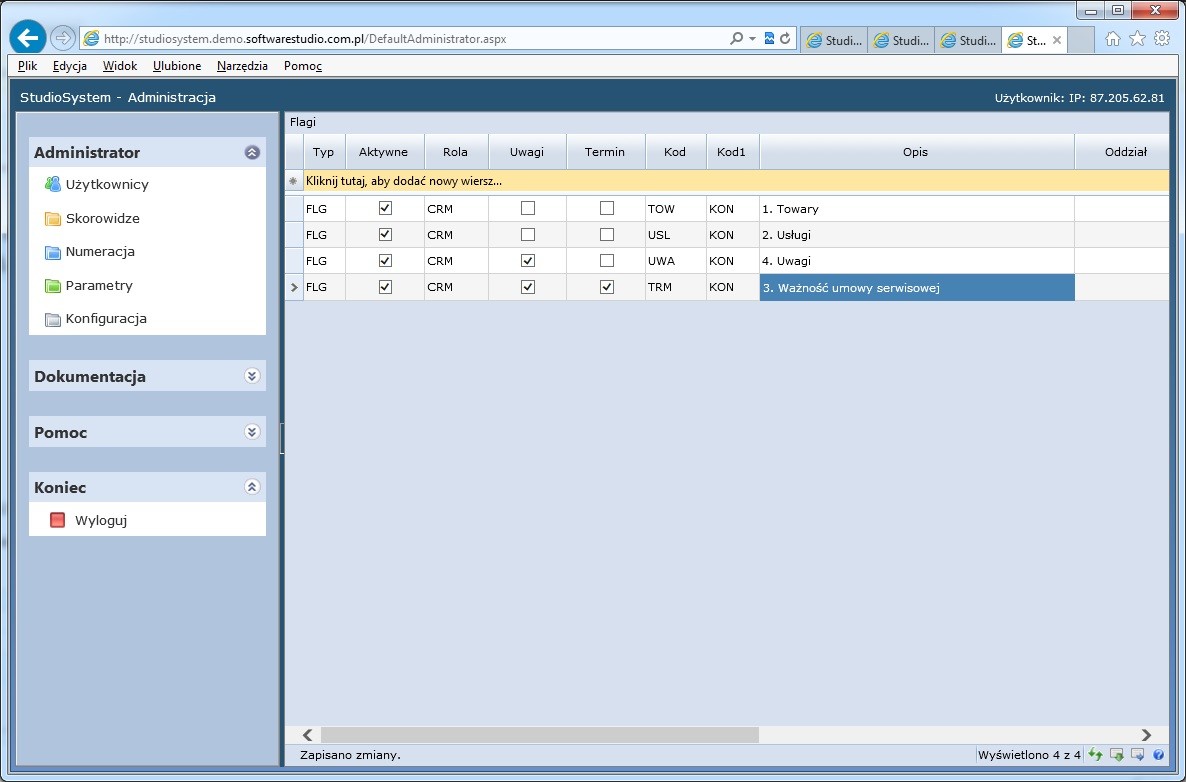The height and width of the screenshot is (782, 1186).
Task: Collapse the Koniec panel
Action: tap(253, 487)
